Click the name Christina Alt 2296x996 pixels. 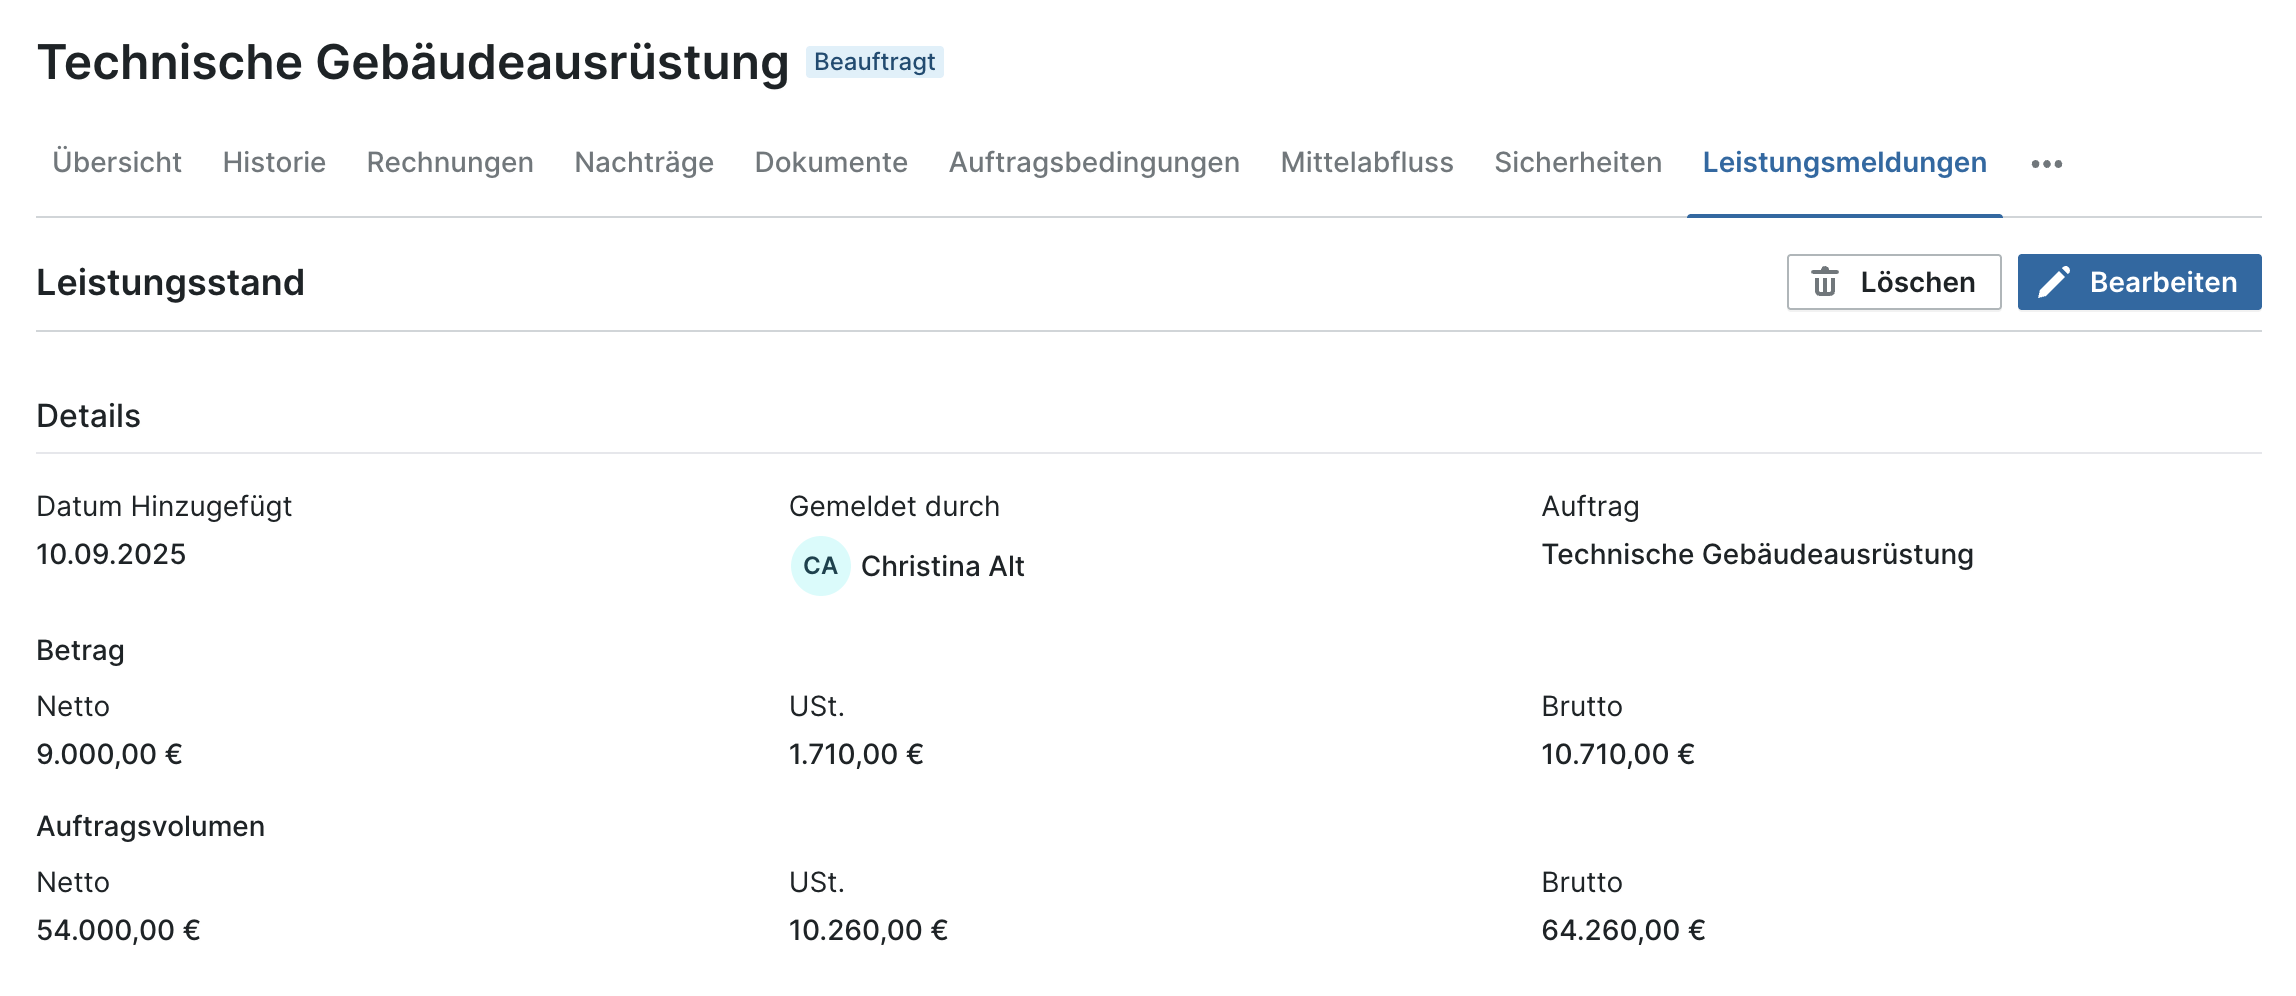[x=942, y=566]
